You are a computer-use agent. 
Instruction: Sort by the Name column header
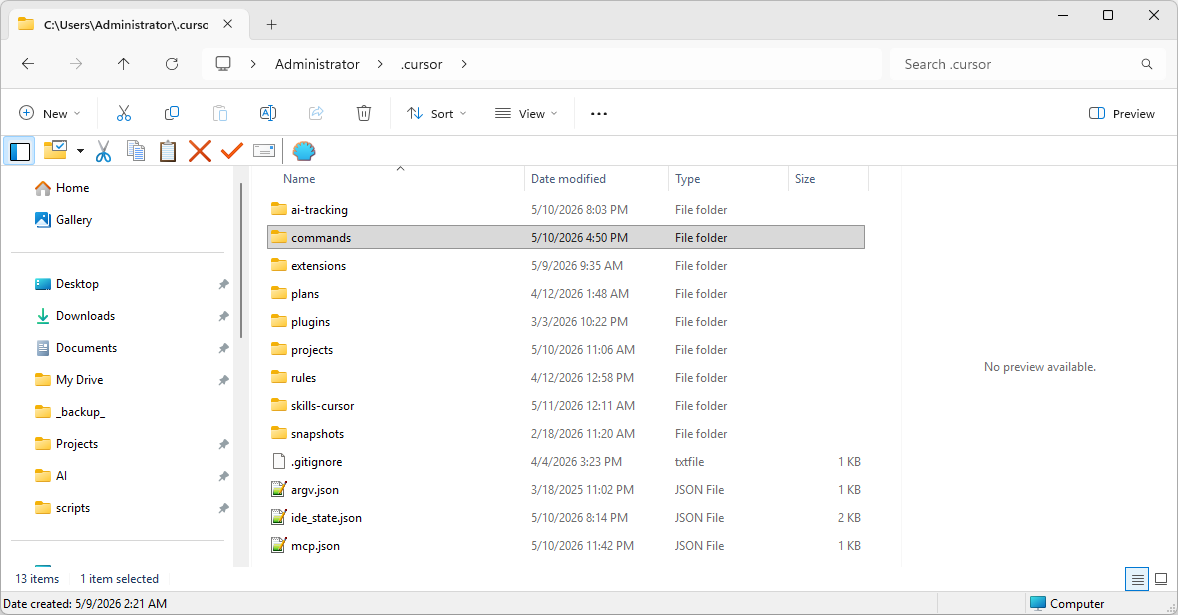299,179
